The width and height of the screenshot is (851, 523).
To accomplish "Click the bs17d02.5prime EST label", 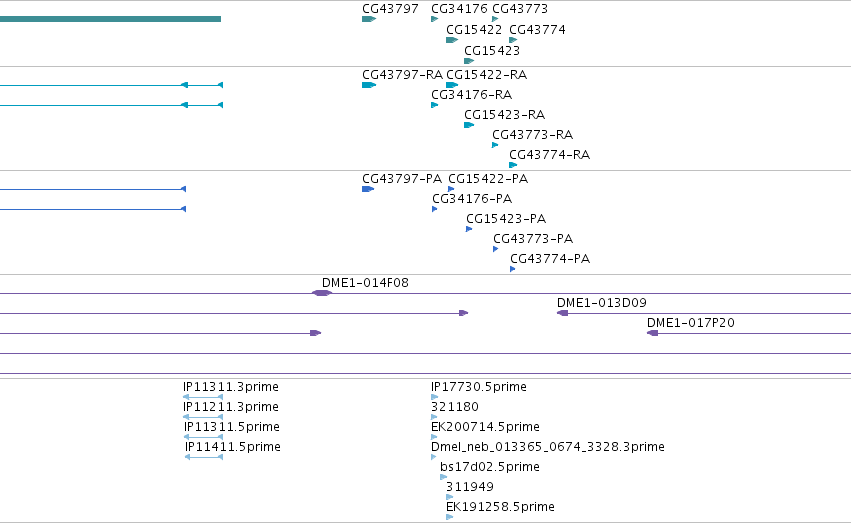I will click(x=490, y=468).
